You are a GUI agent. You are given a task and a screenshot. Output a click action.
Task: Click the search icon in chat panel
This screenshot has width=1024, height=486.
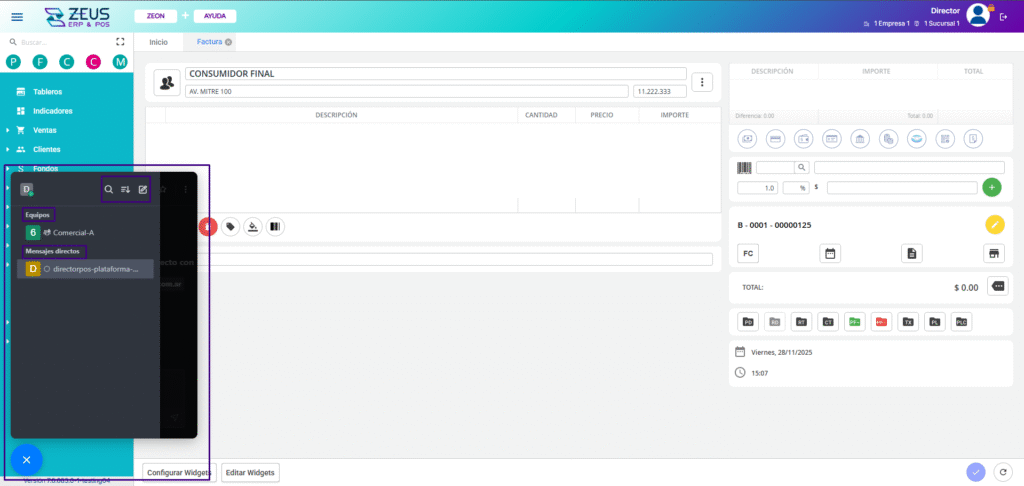(x=109, y=189)
